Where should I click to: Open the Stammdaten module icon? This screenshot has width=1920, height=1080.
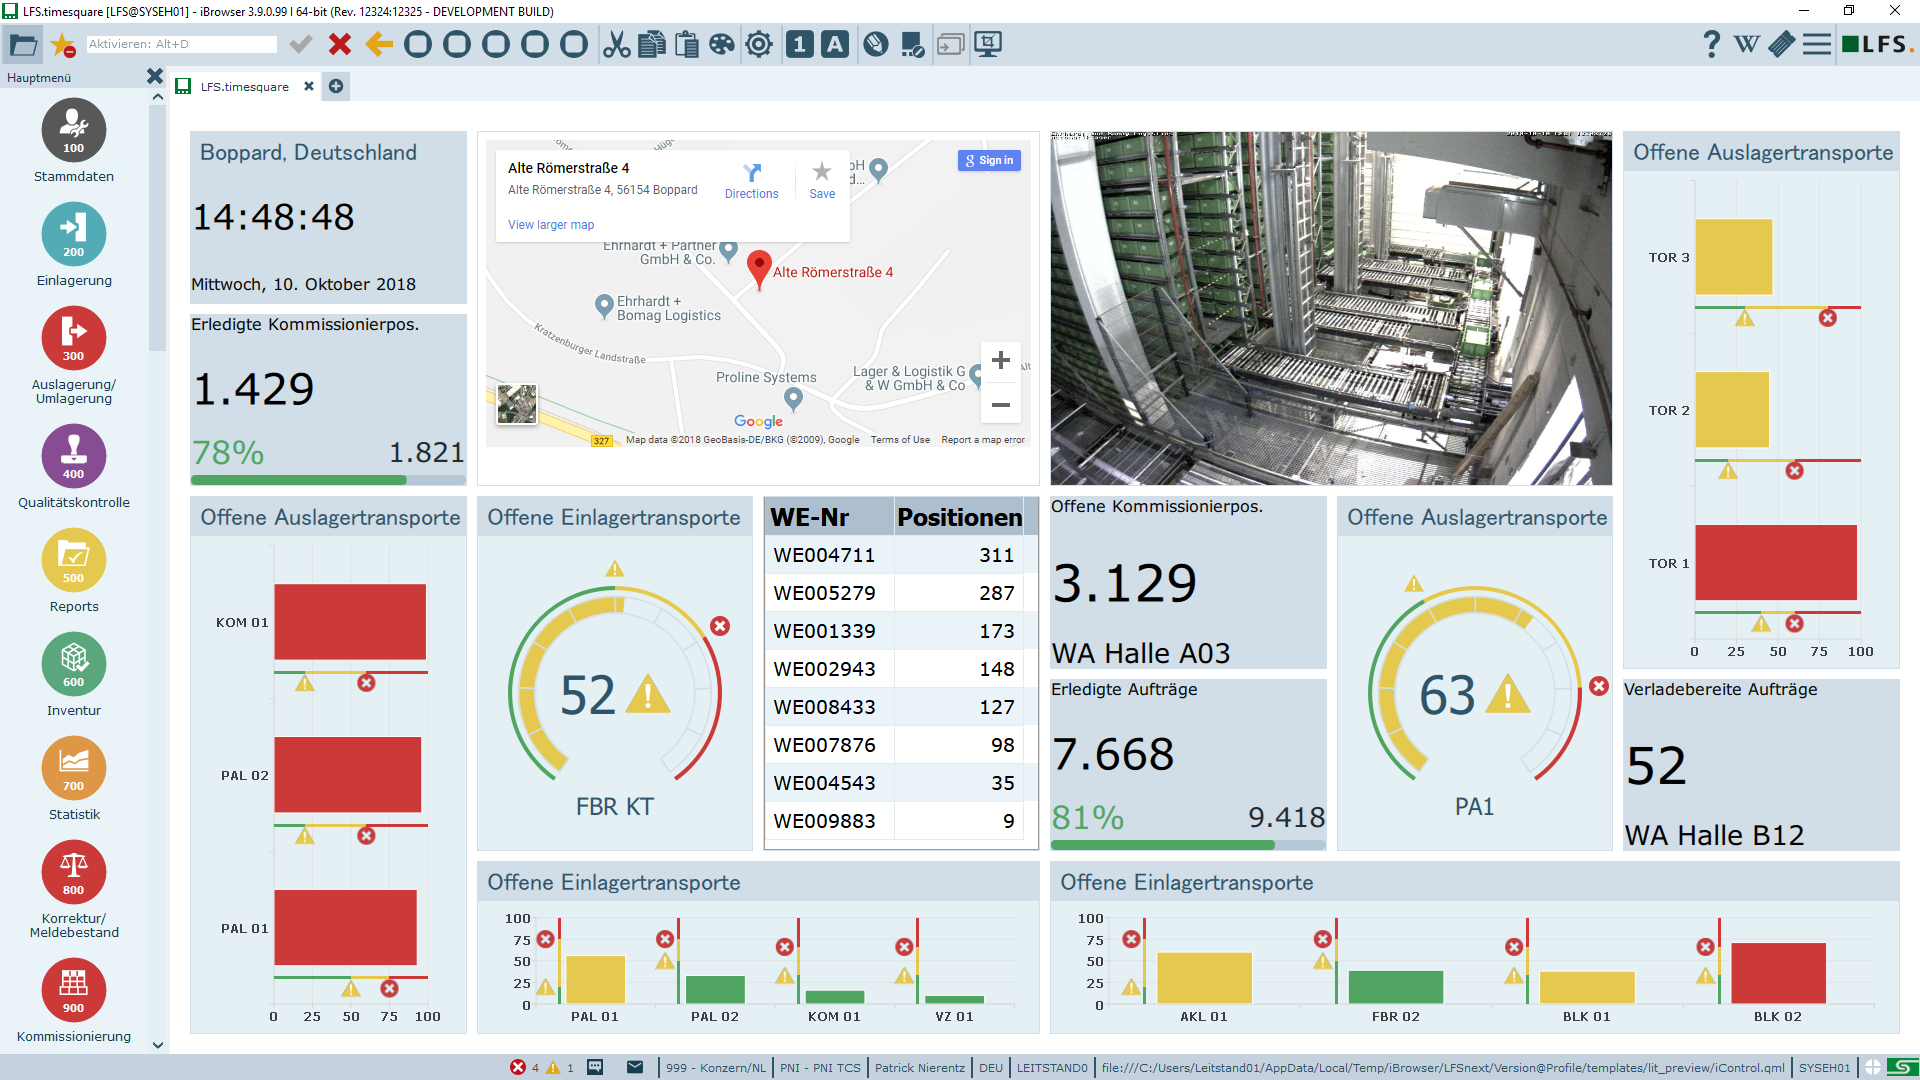point(73,131)
